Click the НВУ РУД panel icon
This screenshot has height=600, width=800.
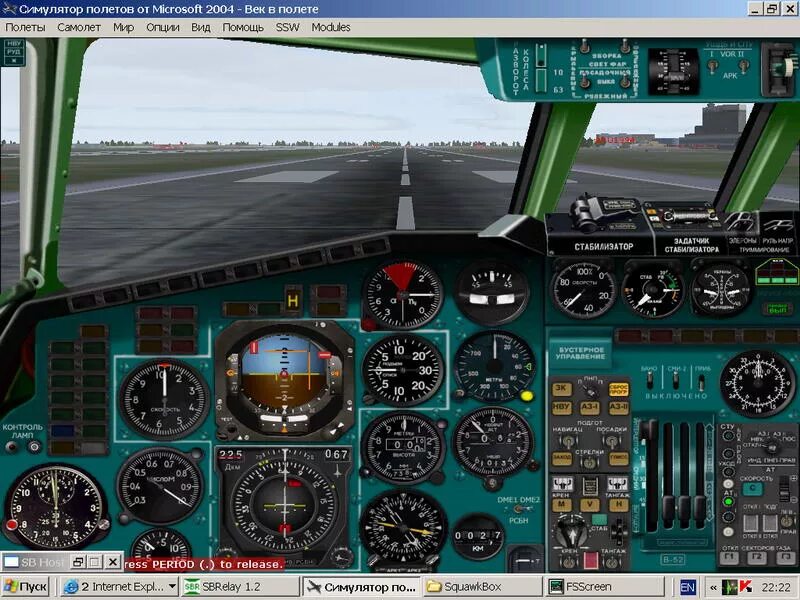pos(14,52)
